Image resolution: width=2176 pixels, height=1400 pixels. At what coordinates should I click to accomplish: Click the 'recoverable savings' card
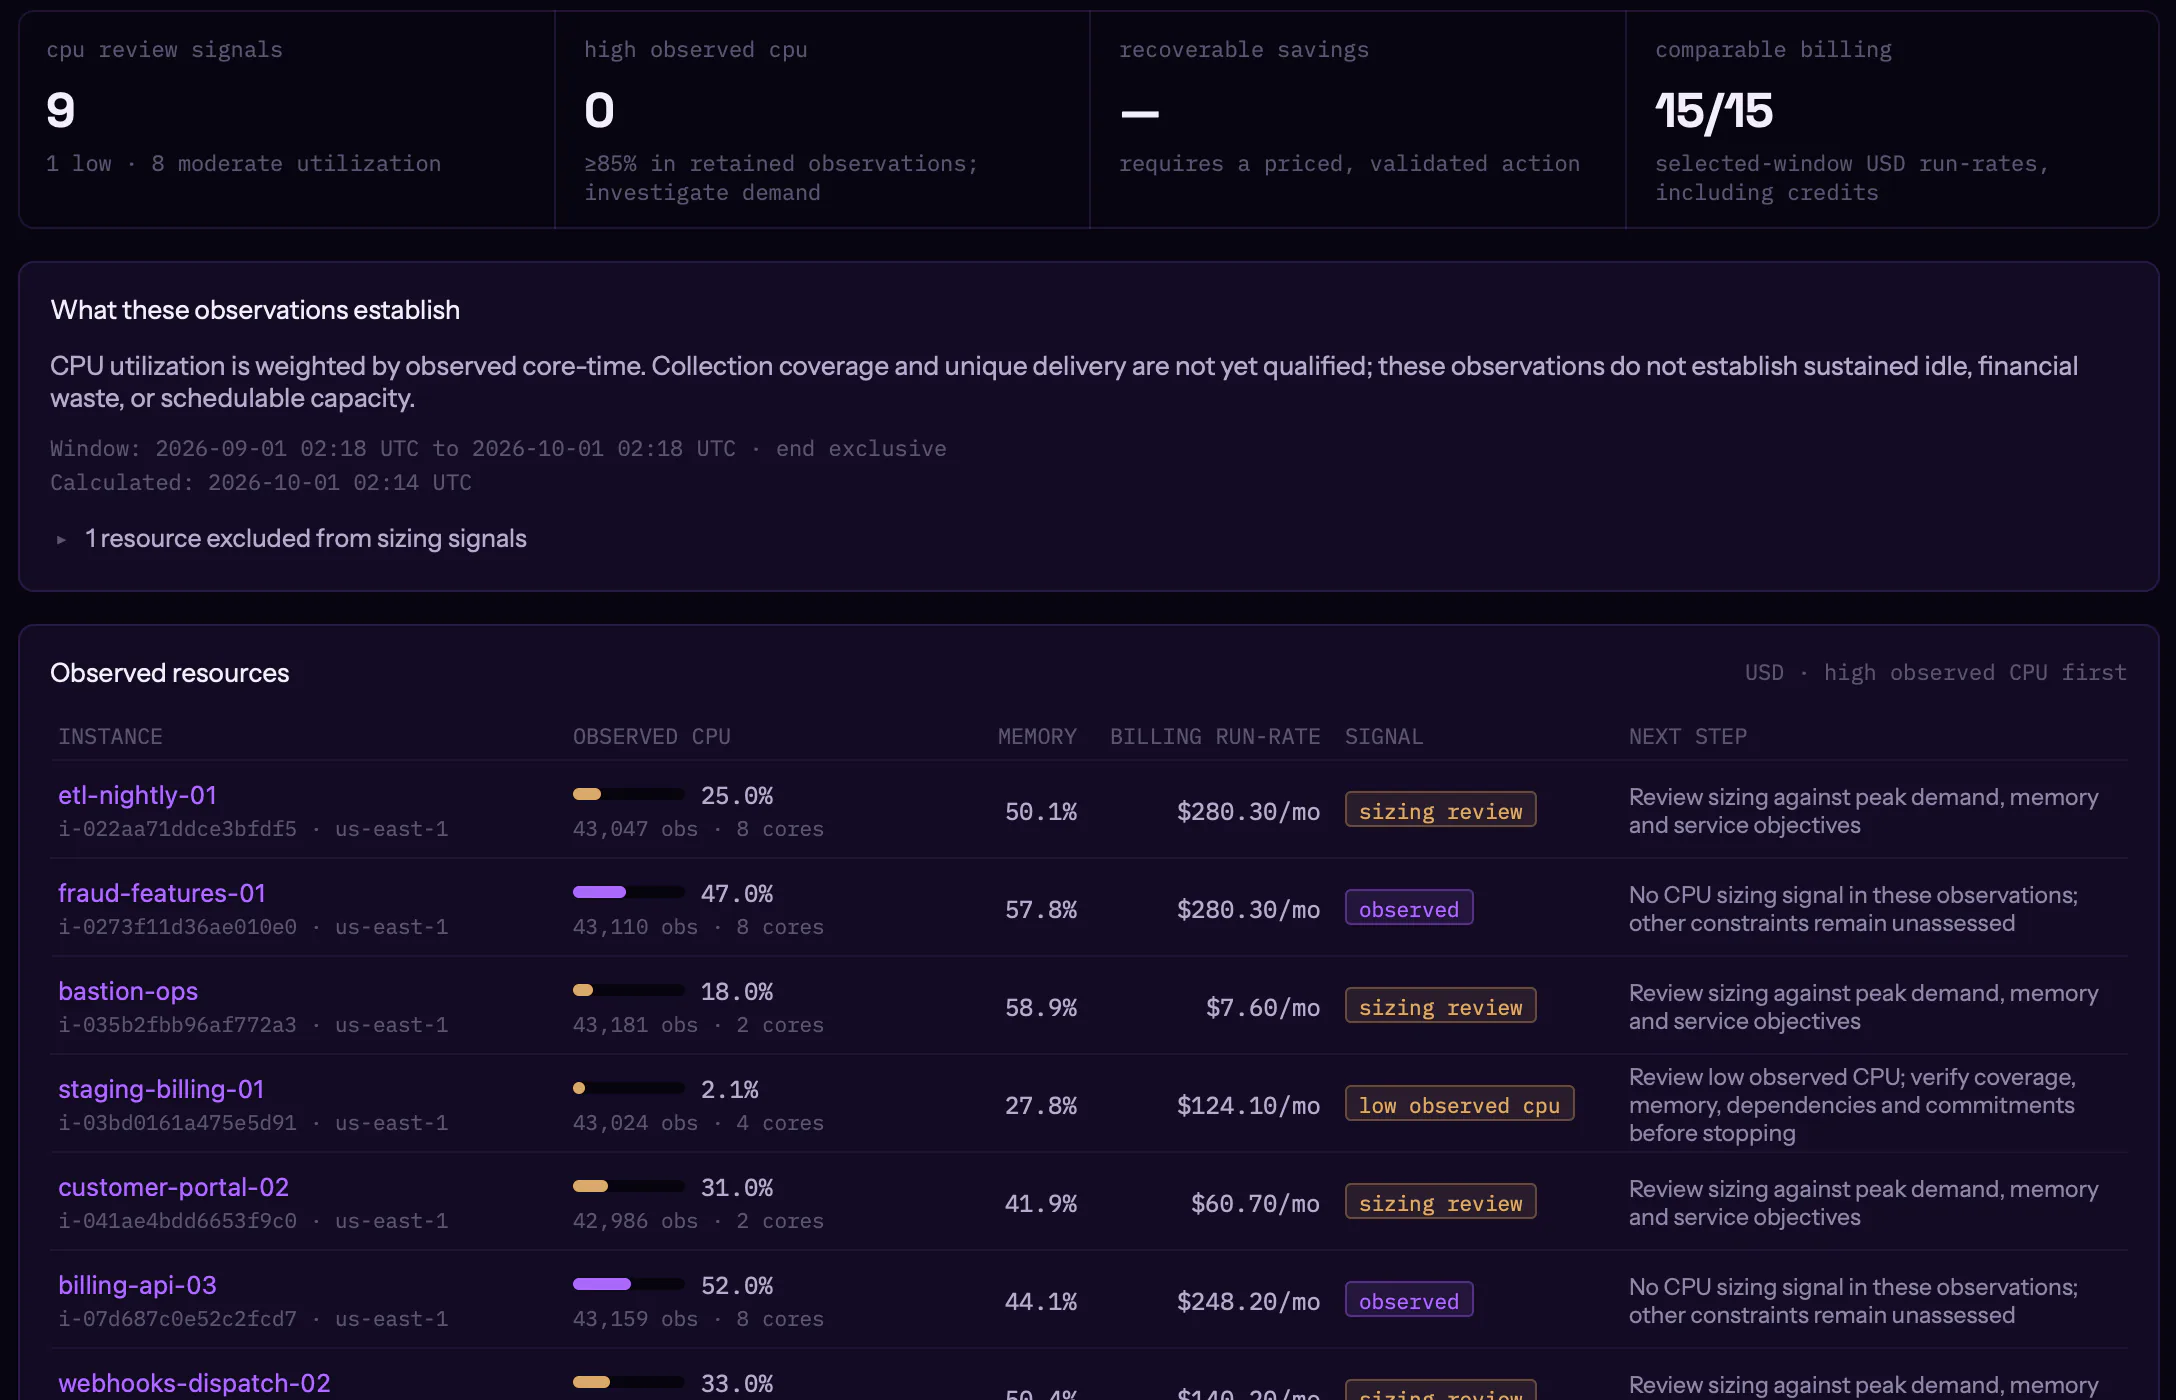[1357, 119]
